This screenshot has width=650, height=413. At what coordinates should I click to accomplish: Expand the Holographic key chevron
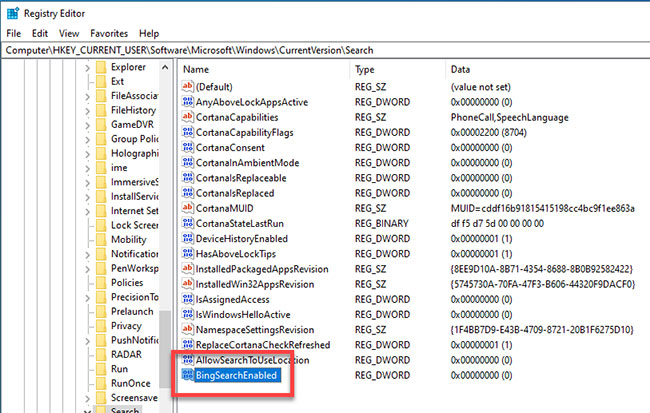tap(87, 154)
